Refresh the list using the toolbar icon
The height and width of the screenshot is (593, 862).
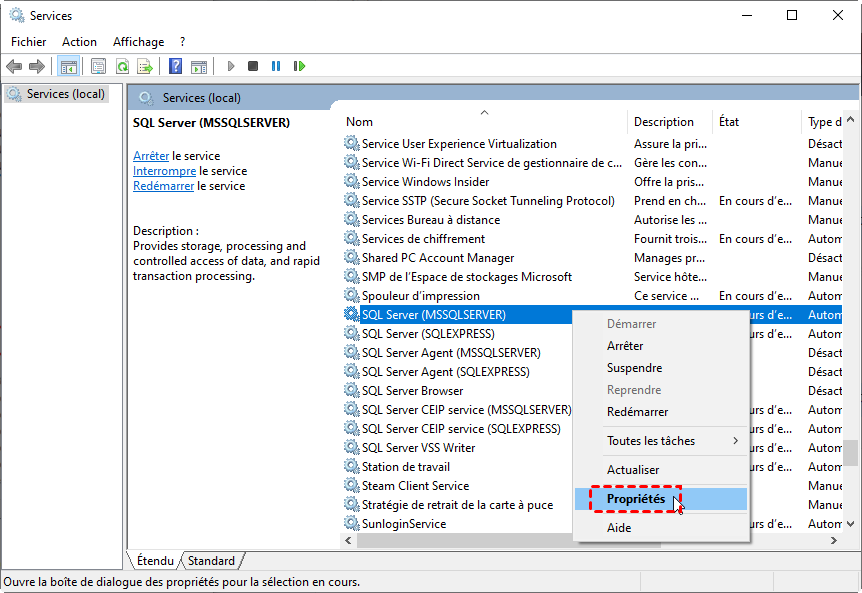(x=122, y=66)
